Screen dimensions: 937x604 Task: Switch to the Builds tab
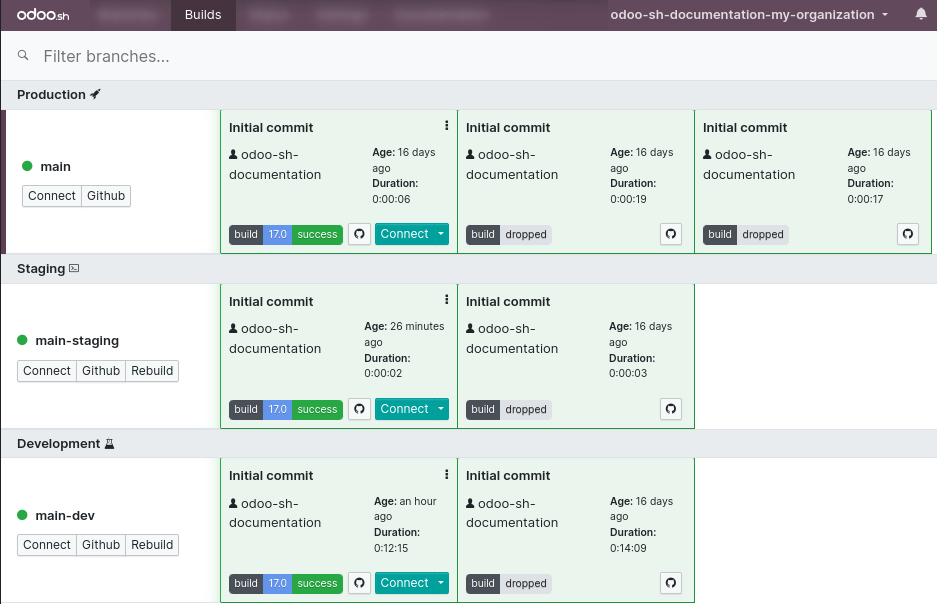(203, 15)
